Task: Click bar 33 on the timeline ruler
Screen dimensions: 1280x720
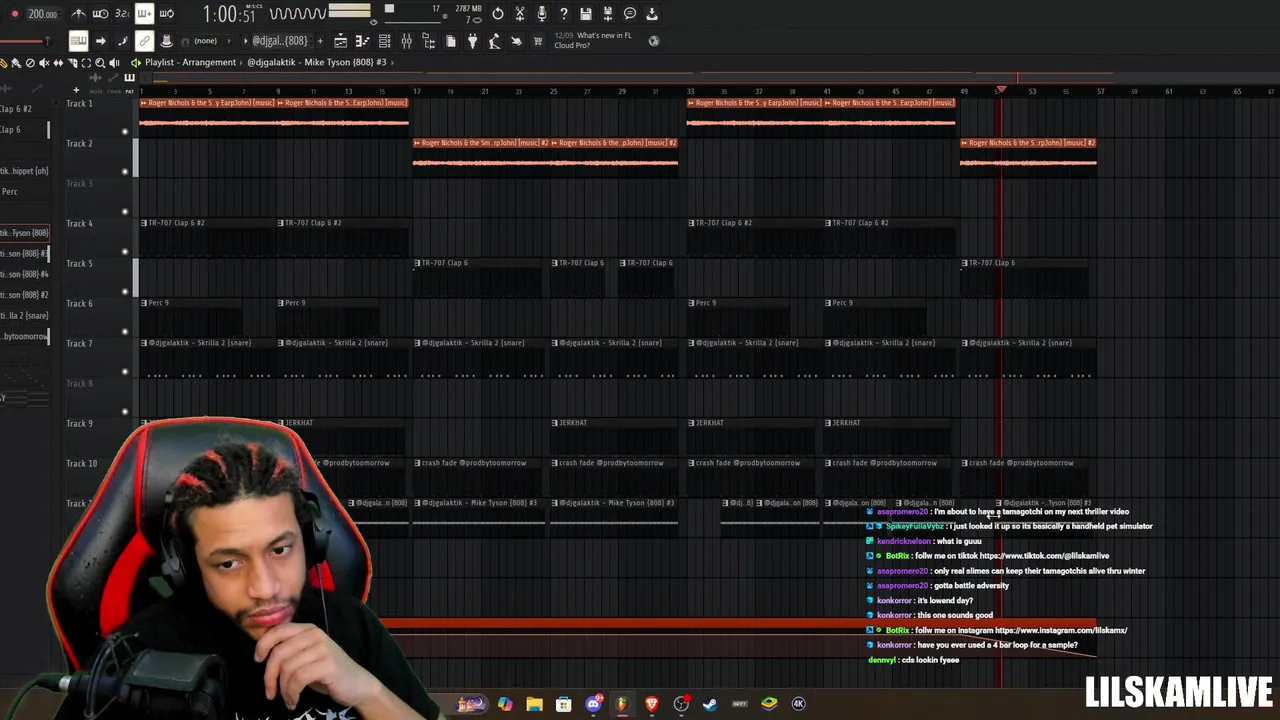Action: pyautogui.click(x=690, y=91)
